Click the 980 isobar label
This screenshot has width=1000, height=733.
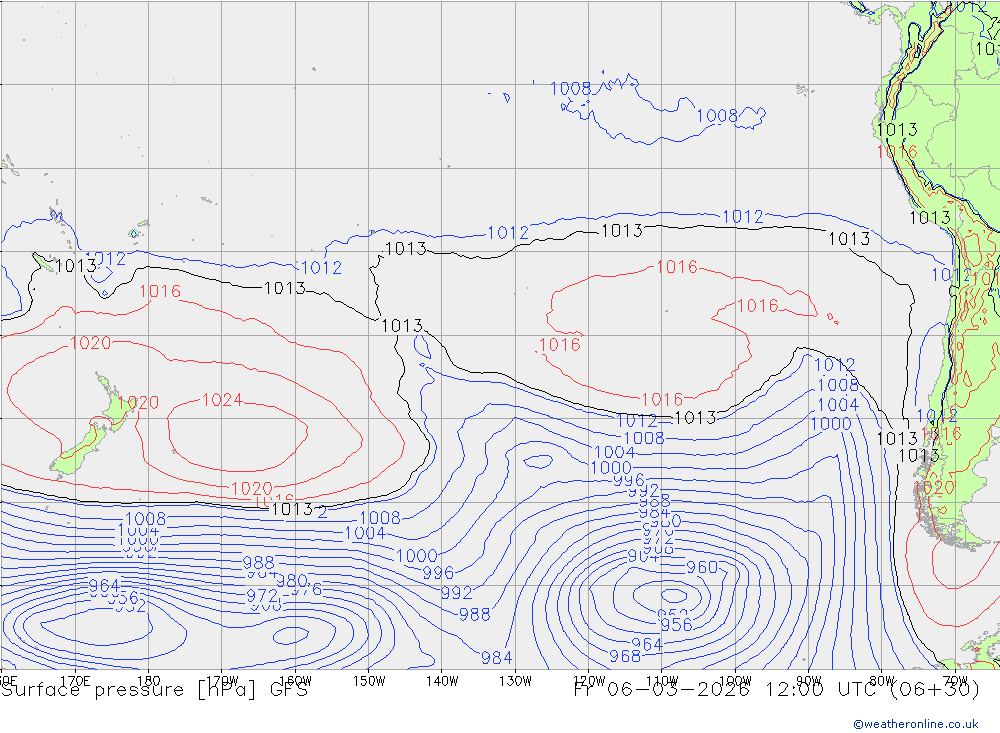(291, 581)
